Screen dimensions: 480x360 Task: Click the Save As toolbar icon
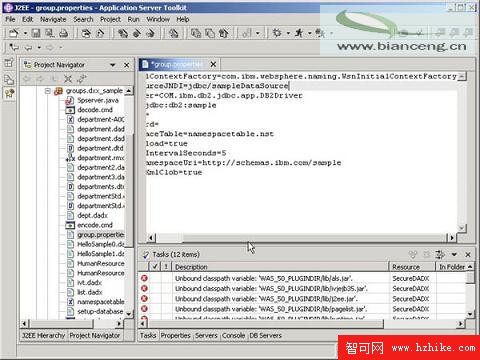coord(50,33)
